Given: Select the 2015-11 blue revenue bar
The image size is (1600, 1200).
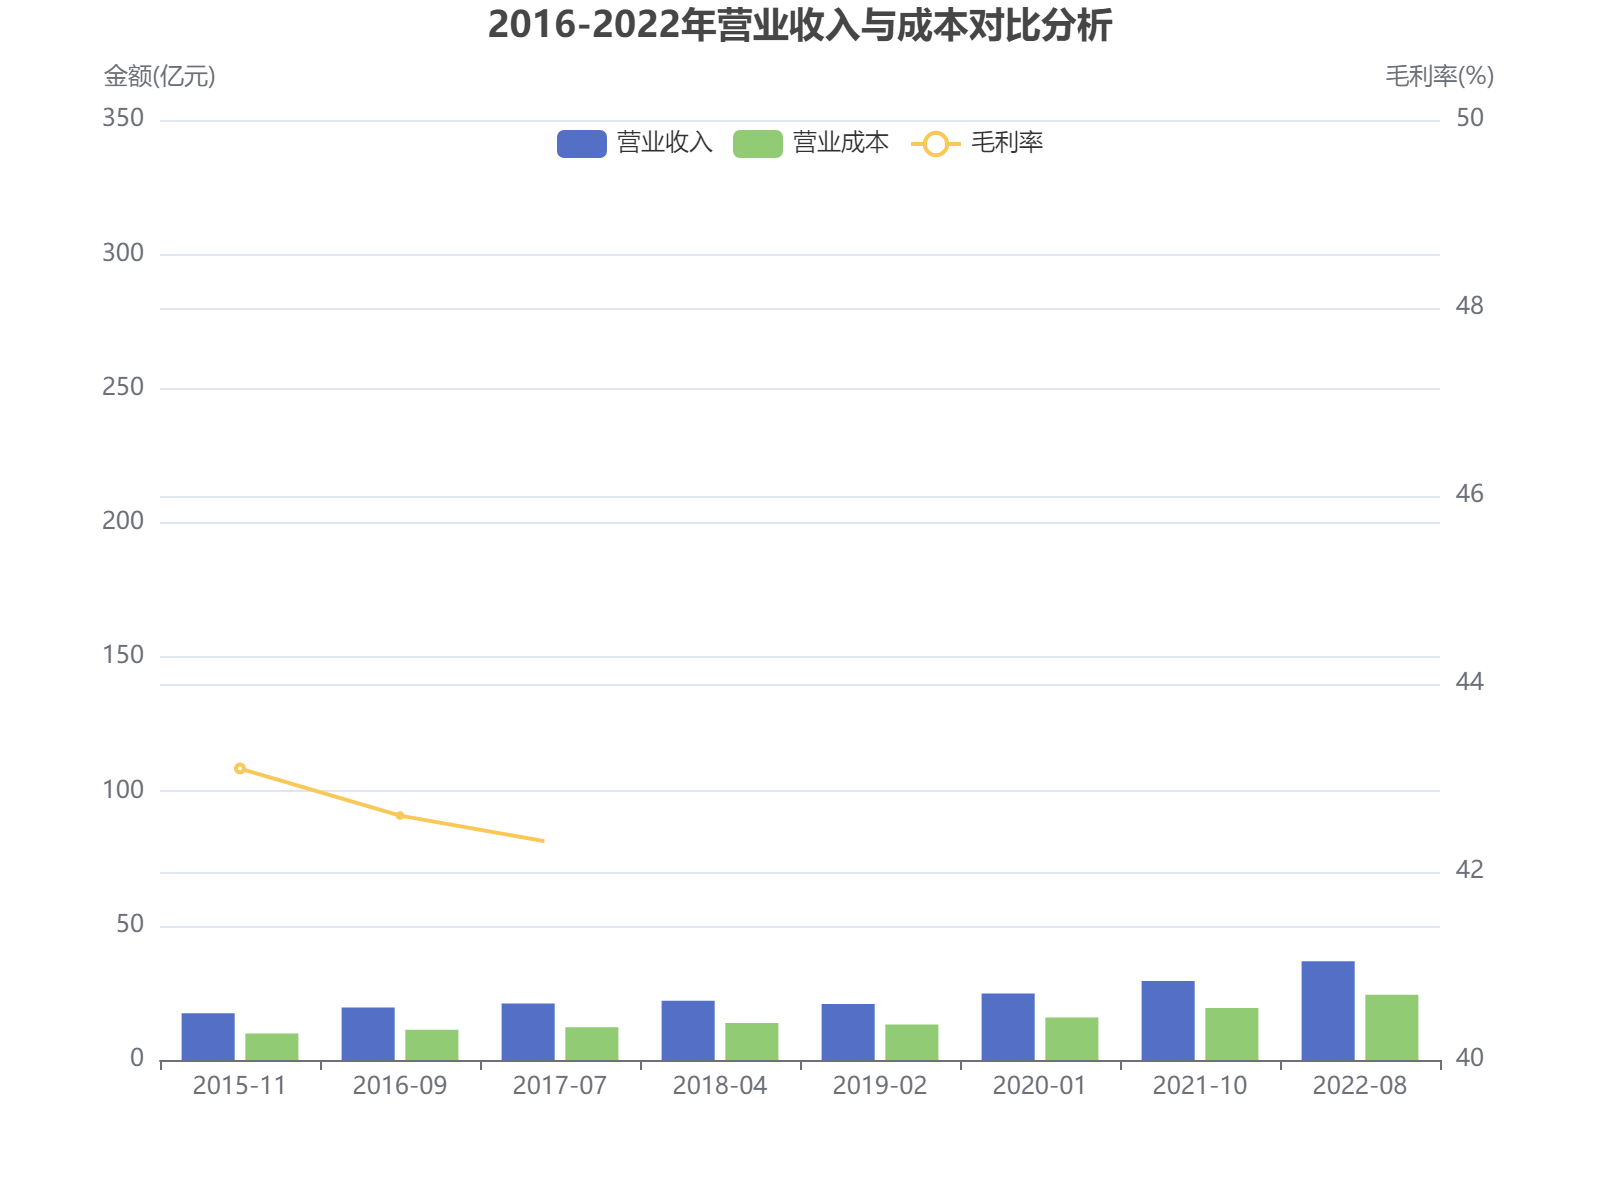Looking at the screenshot, I should coord(208,1037).
